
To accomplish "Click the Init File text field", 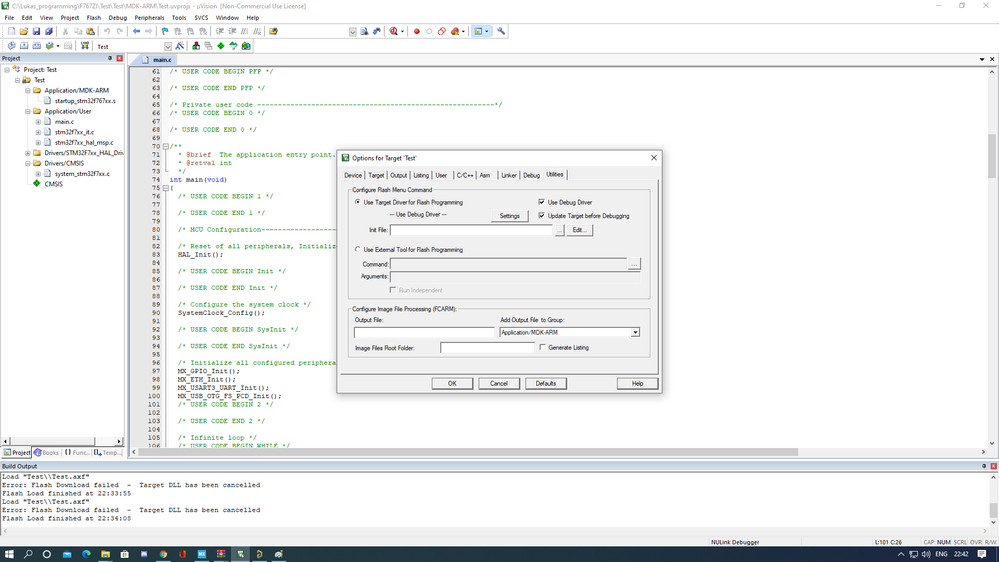I will 471,230.
